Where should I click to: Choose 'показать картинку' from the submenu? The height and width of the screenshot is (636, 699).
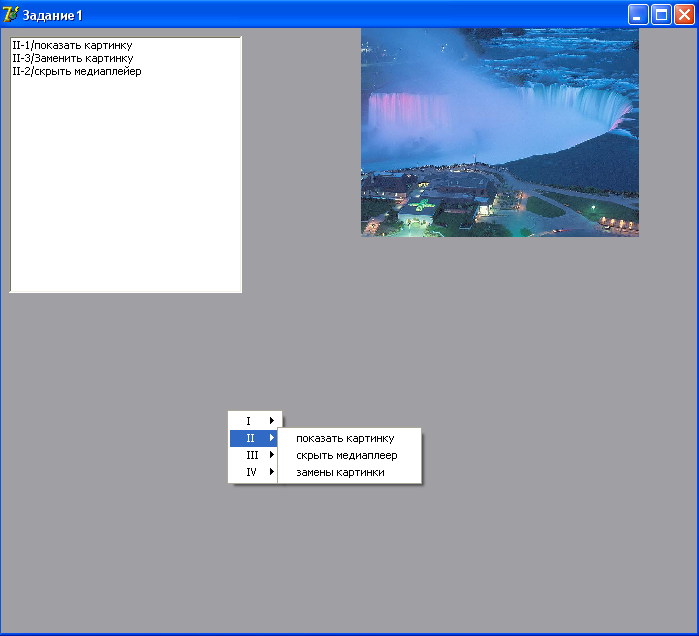[350, 439]
